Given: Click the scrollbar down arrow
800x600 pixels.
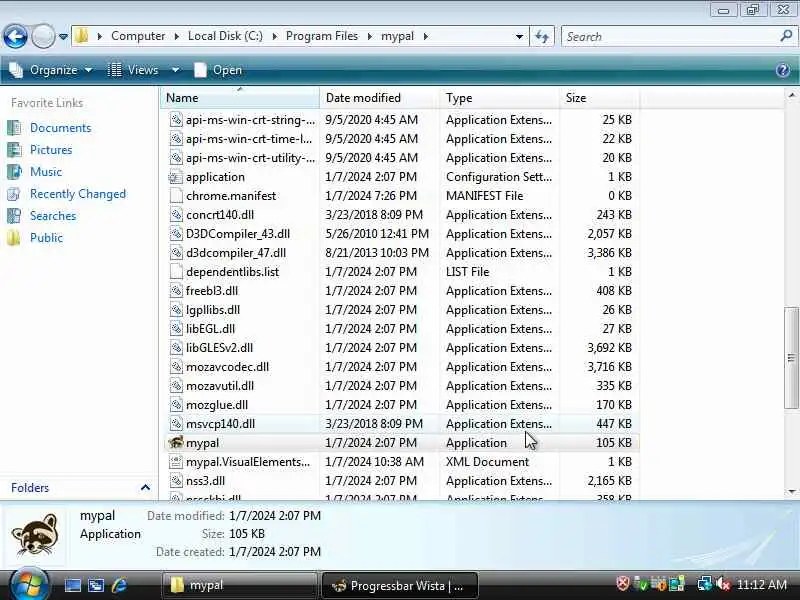Looking at the screenshot, I should point(791,491).
